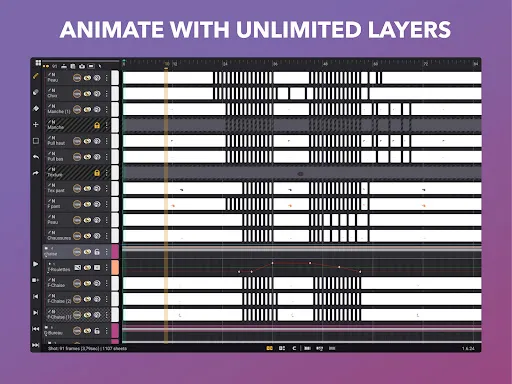The width and height of the screenshot is (512, 384).
Task: Open the grid menu icon at top-left
Action: coord(38,63)
